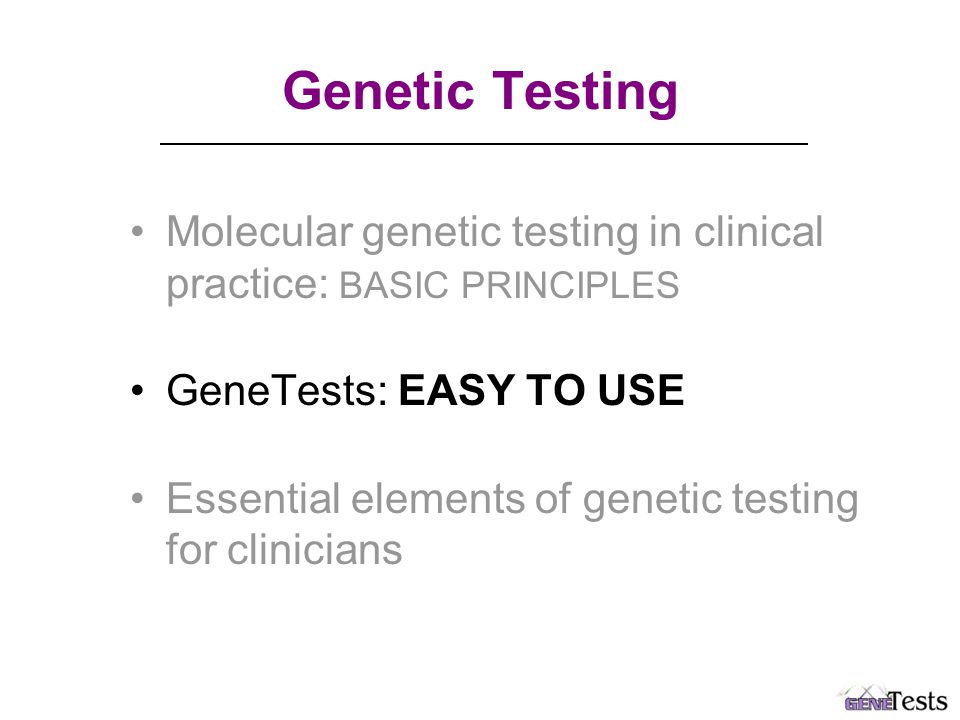Click the horizontal line under the title
960x720 pixels.
click(x=484, y=144)
